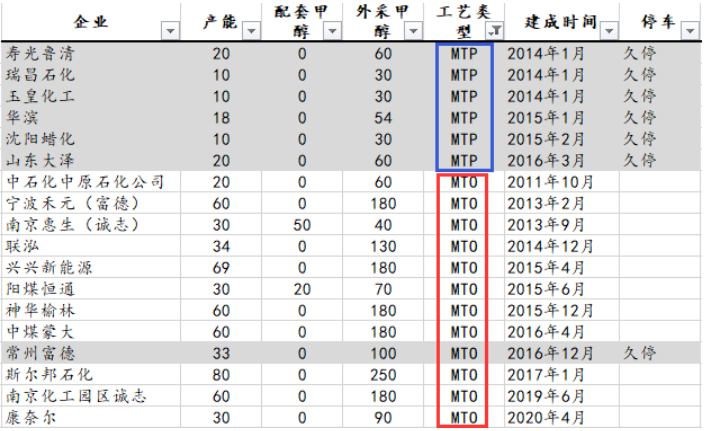The image size is (704, 431).
Task: Open the 停车 column filter dropdown
Action: point(690,31)
